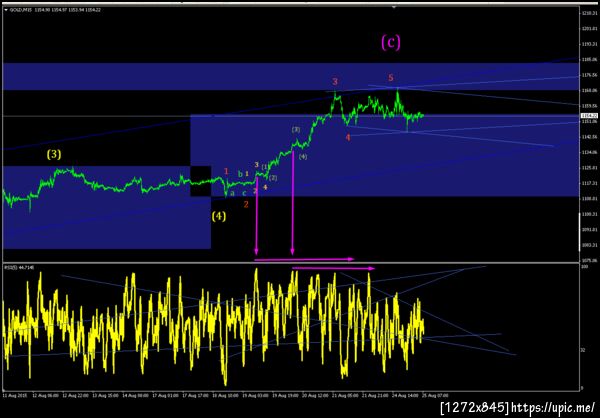Select the red 4 label below the pullback
Viewport: 600px width, 418px height.
pyautogui.click(x=348, y=137)
